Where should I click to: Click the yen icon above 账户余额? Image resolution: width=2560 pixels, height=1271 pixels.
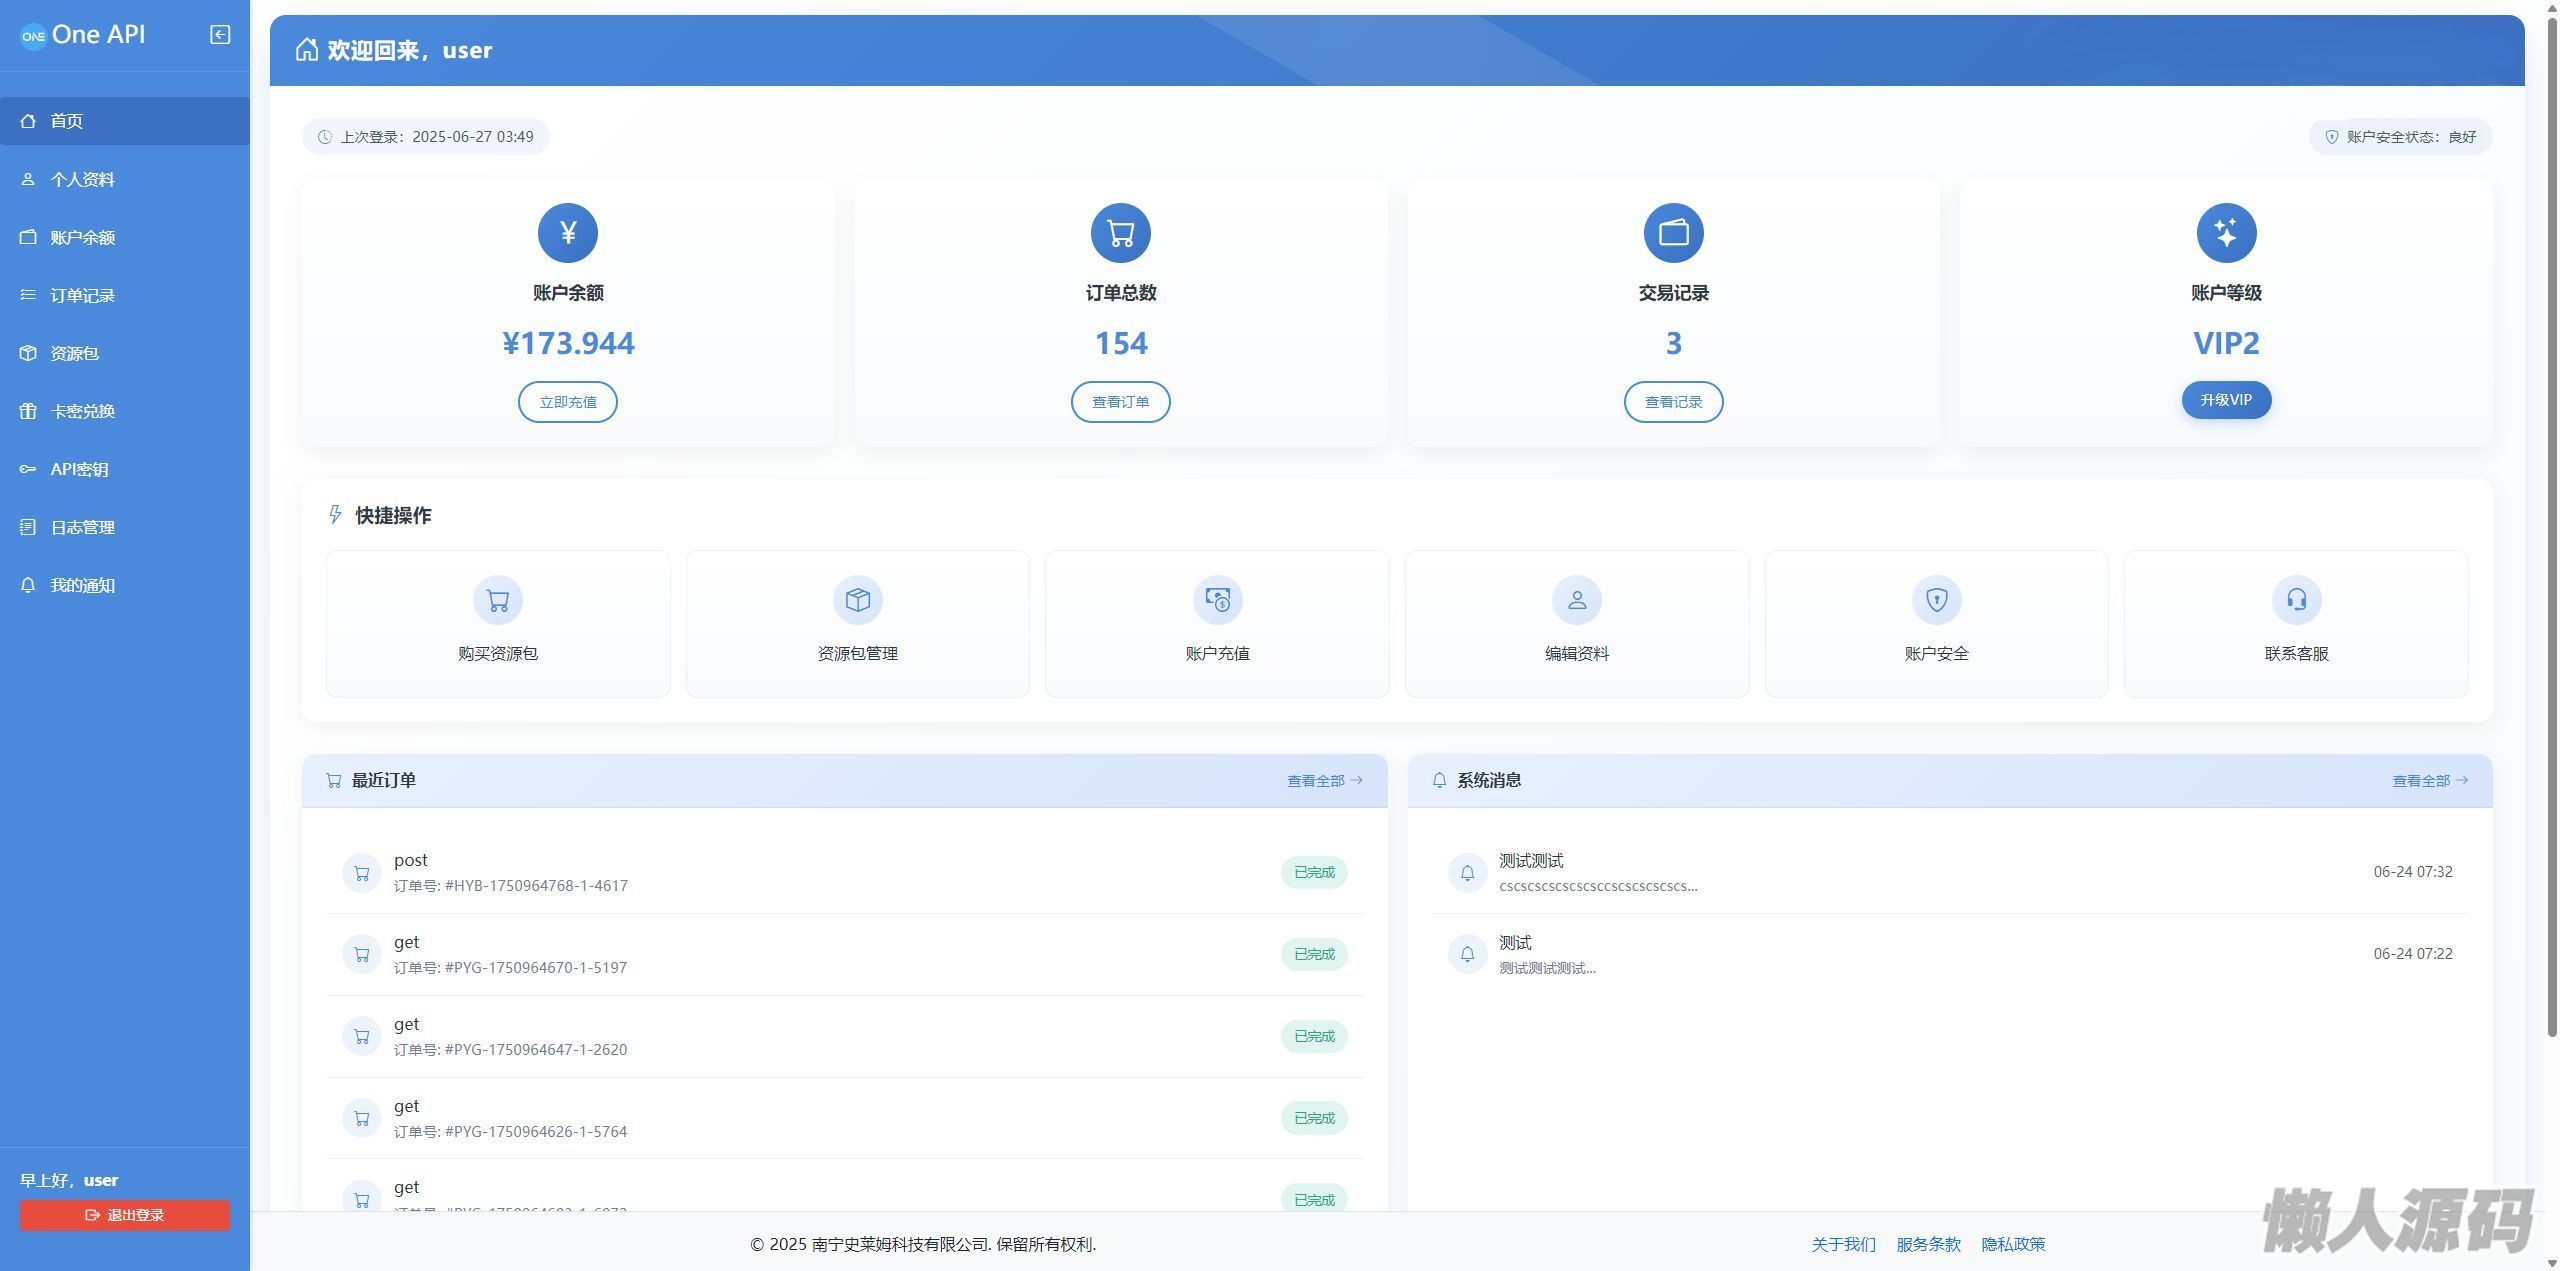tap(568, 233)
